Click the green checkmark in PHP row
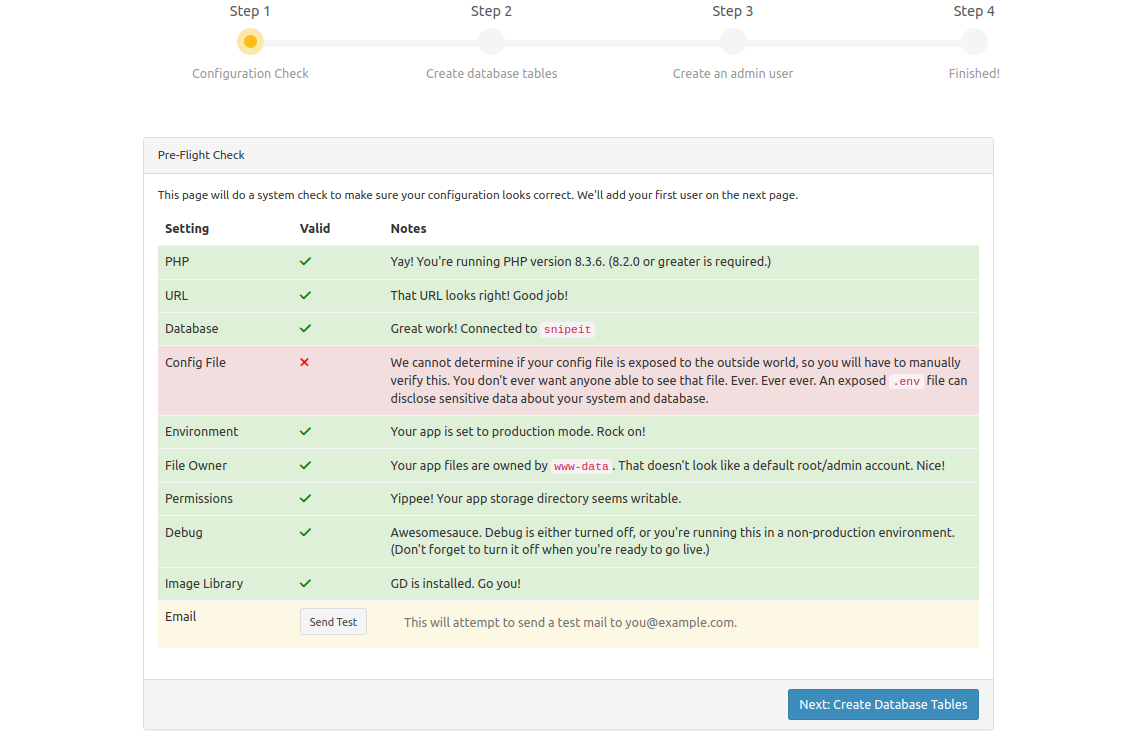Image resolution: width=1139 pixels, height=748 pixels. pos(305,261)
